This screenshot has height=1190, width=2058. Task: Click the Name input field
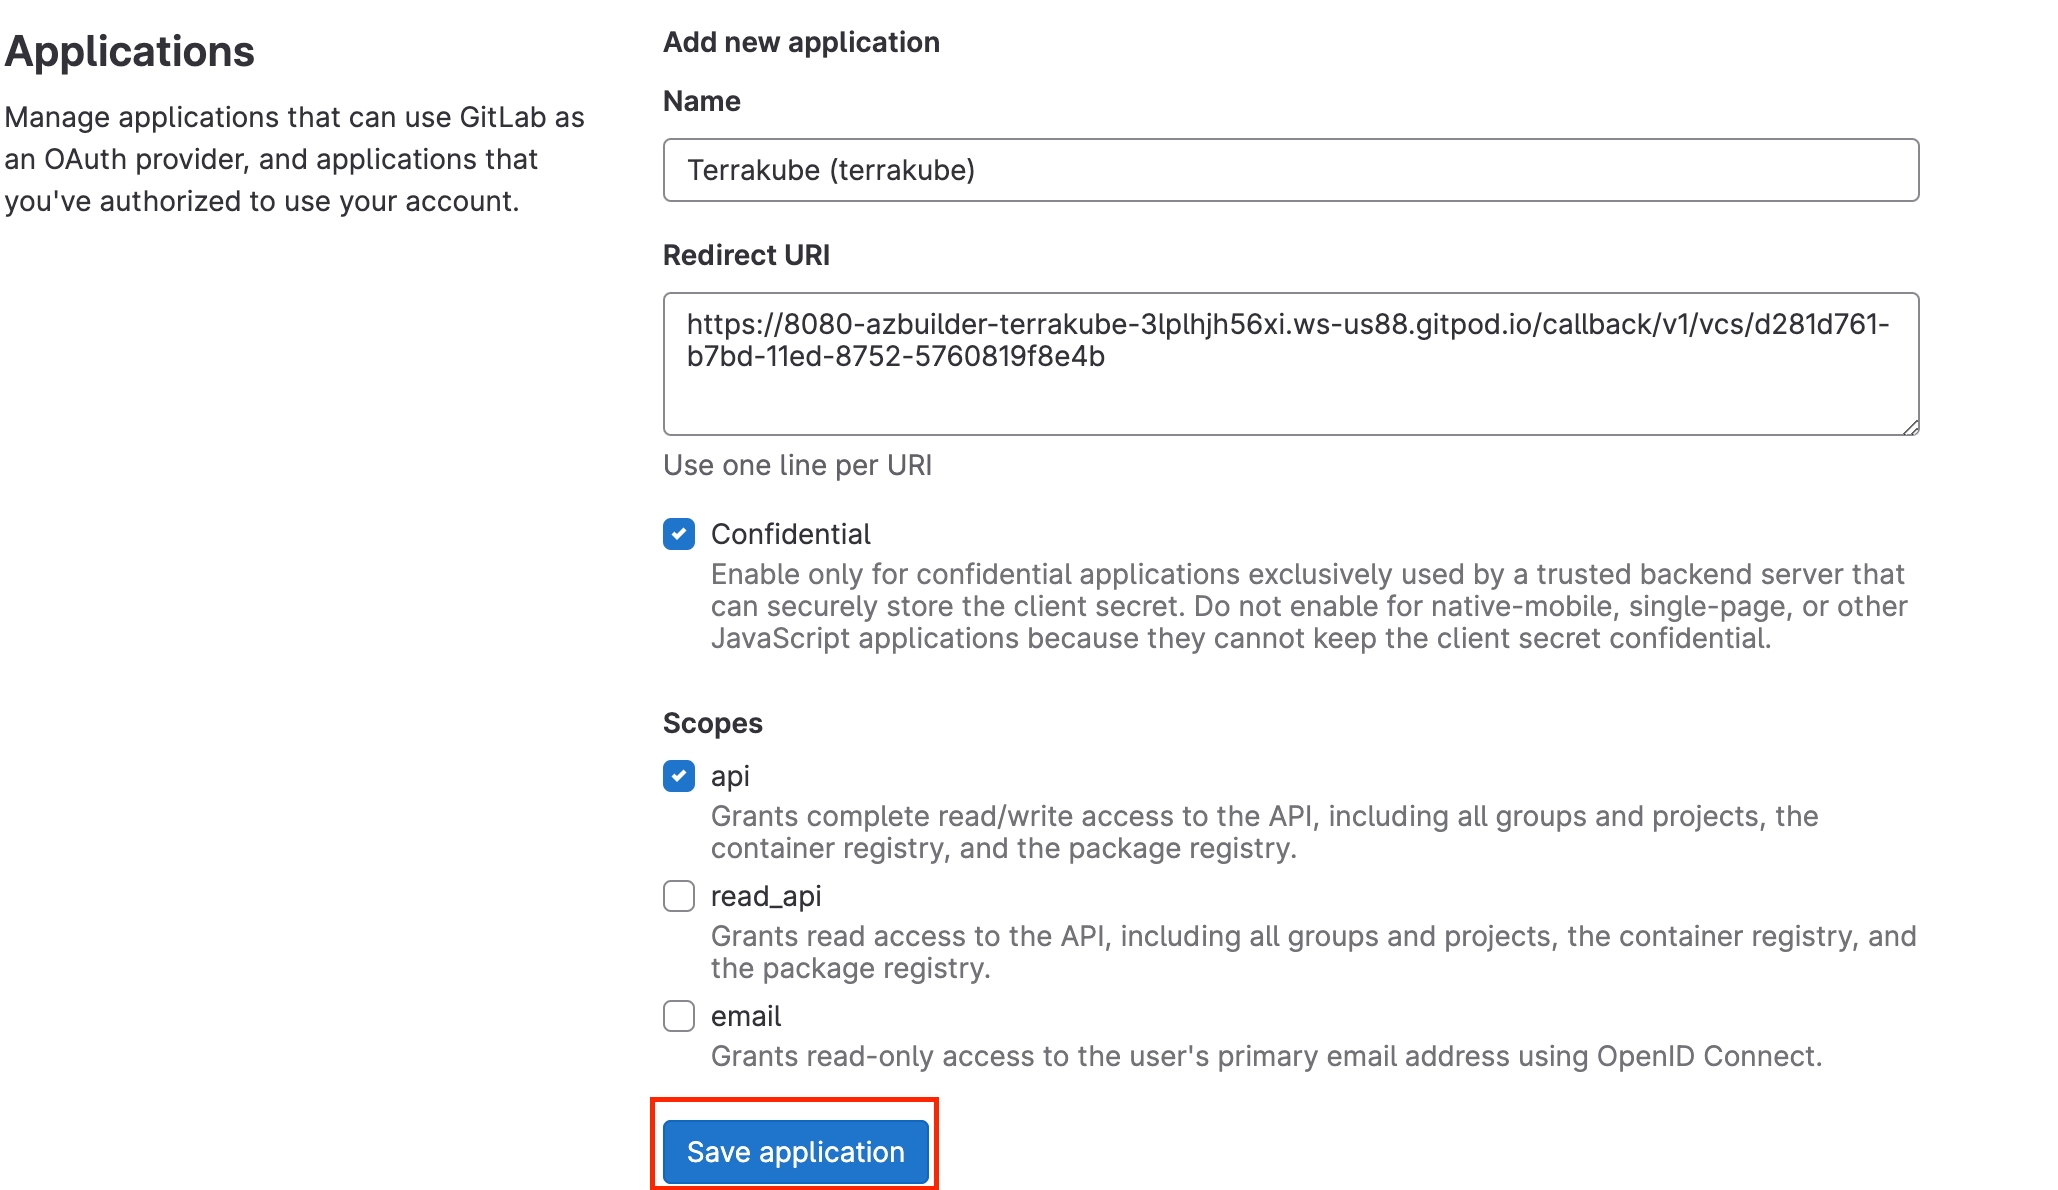(x=1290, y=170)
